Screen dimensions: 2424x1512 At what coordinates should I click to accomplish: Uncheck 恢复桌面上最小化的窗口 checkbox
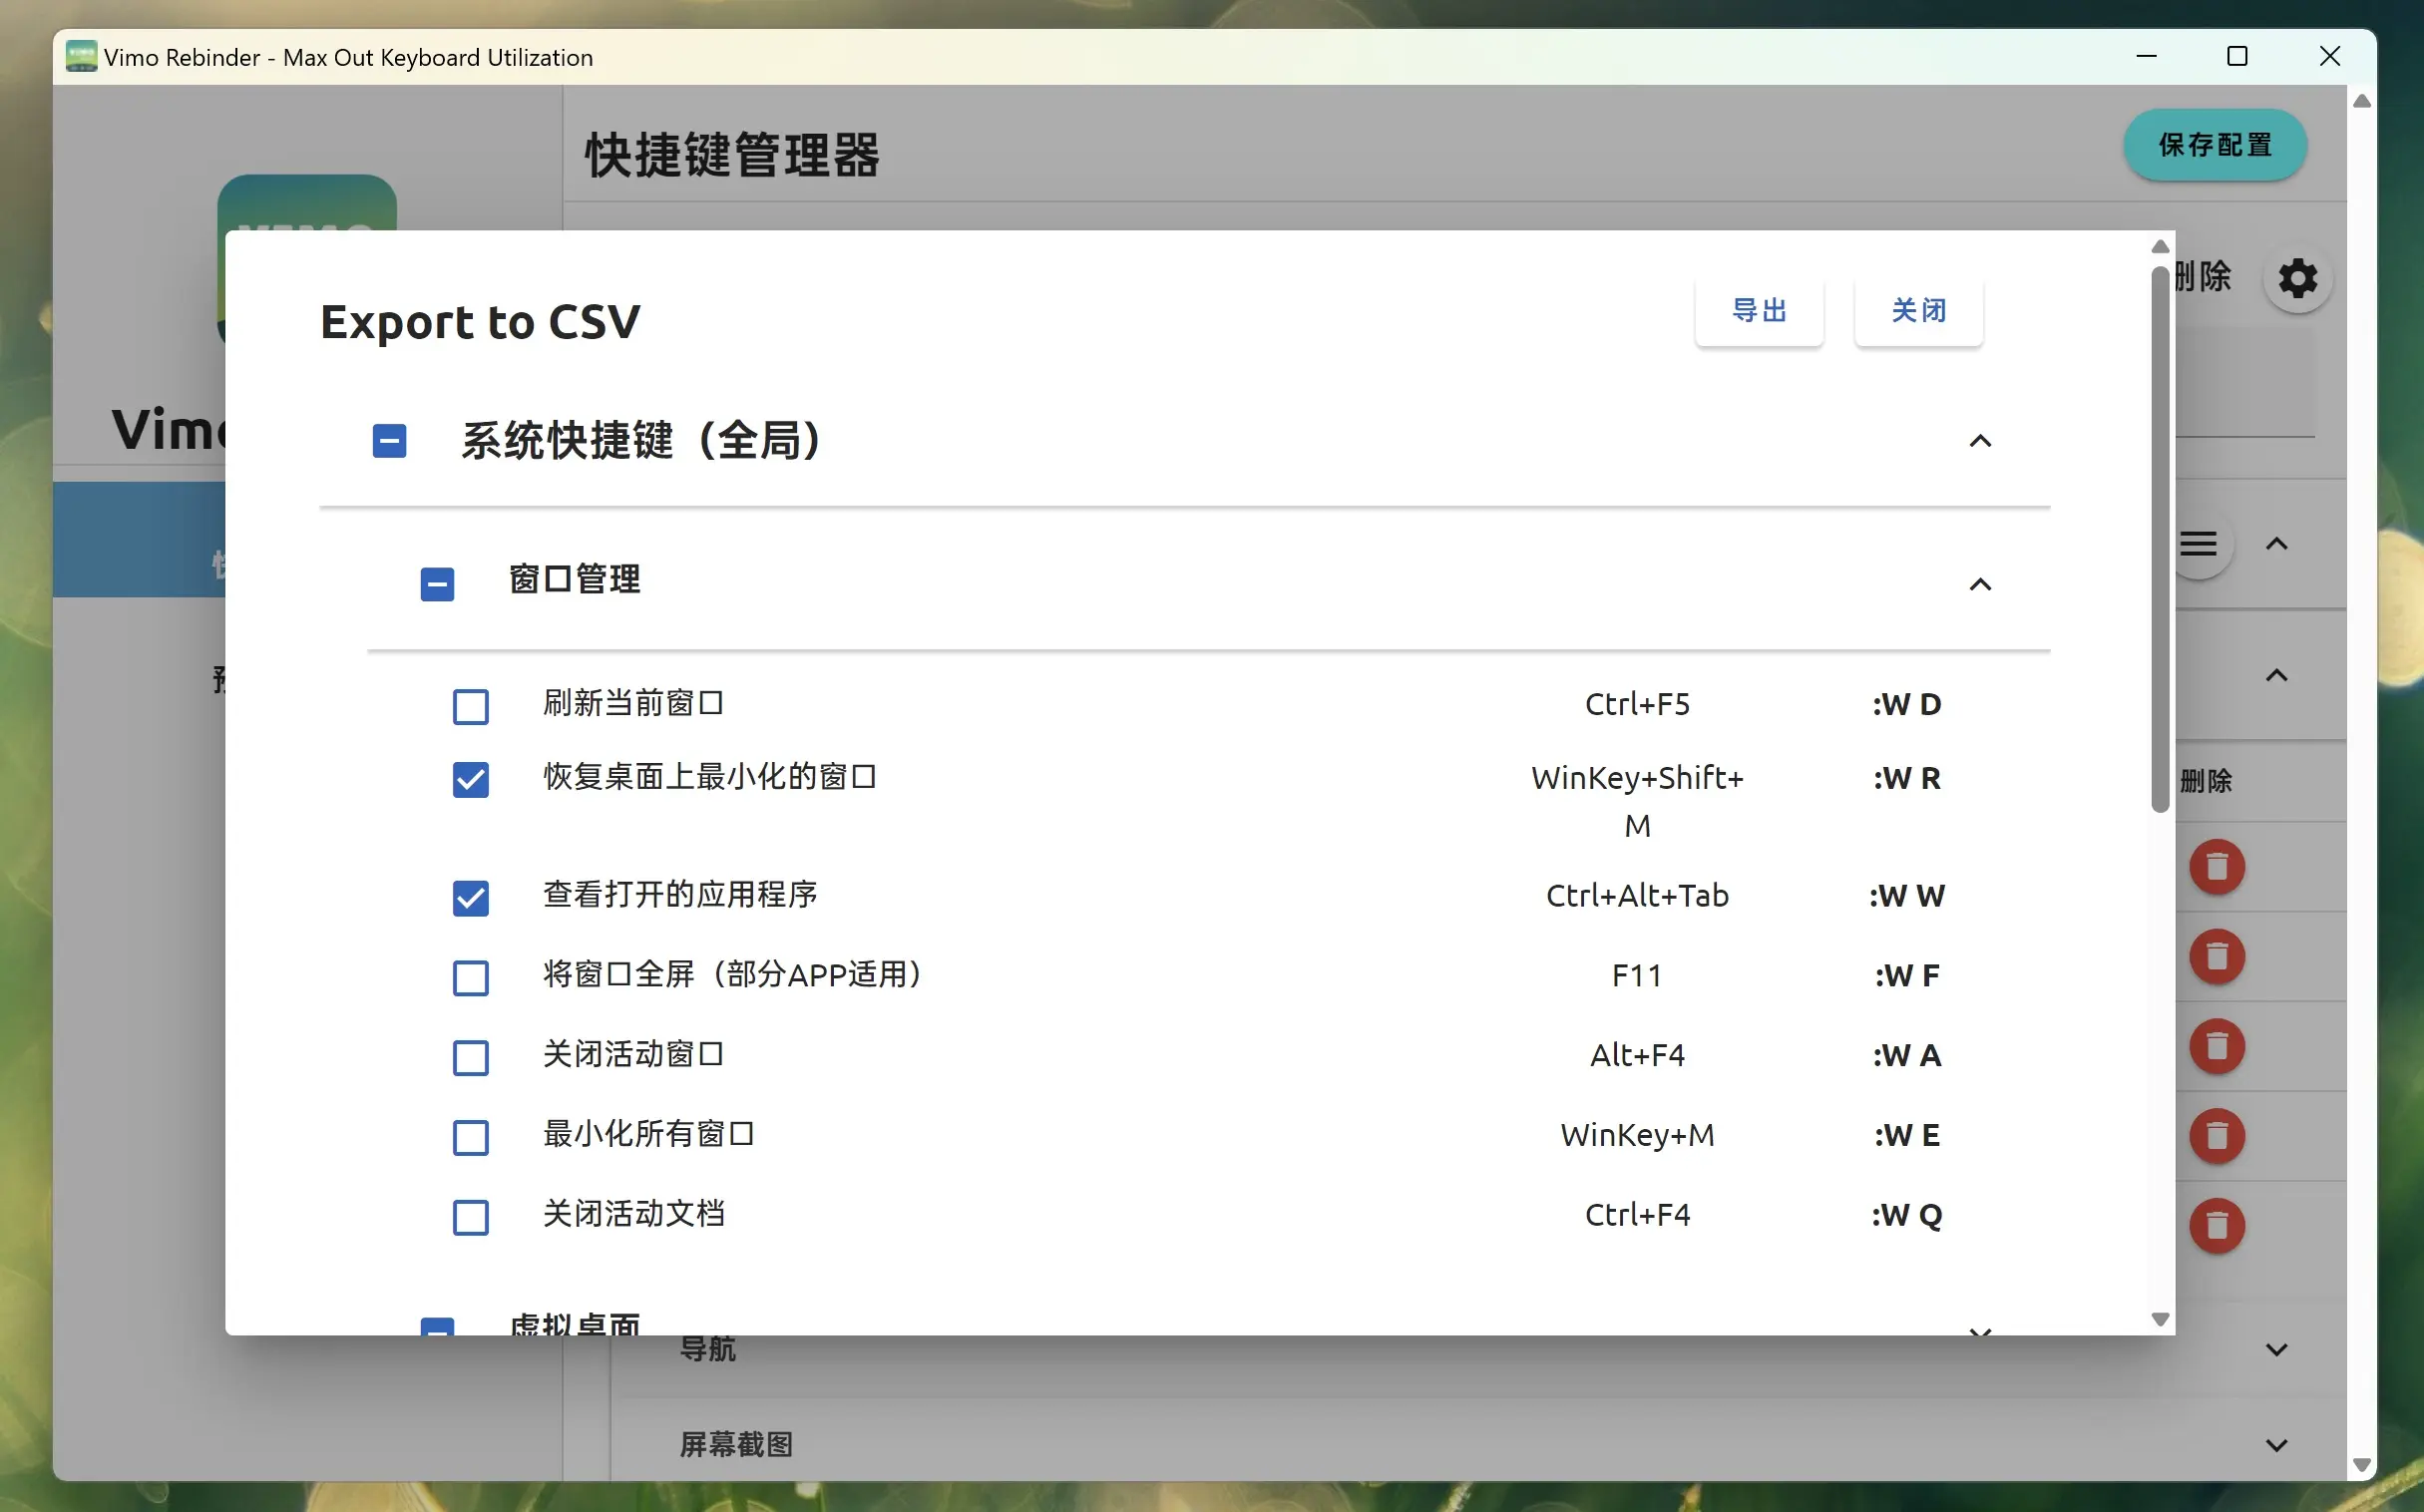[x=470, y=780]
